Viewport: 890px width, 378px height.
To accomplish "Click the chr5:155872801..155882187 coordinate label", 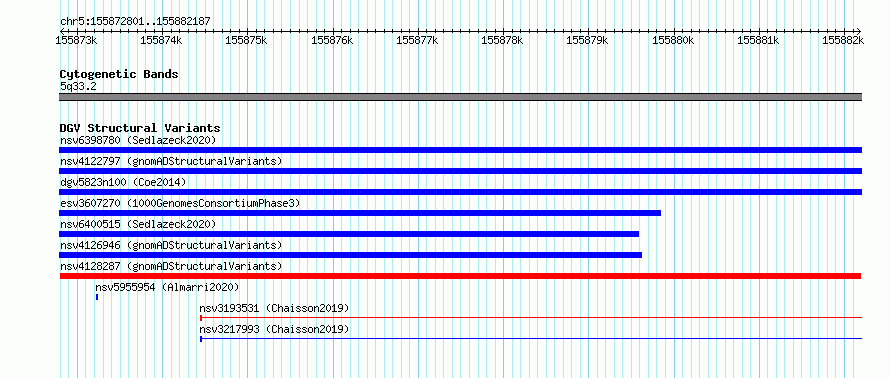I will click(x=135, y=22).
